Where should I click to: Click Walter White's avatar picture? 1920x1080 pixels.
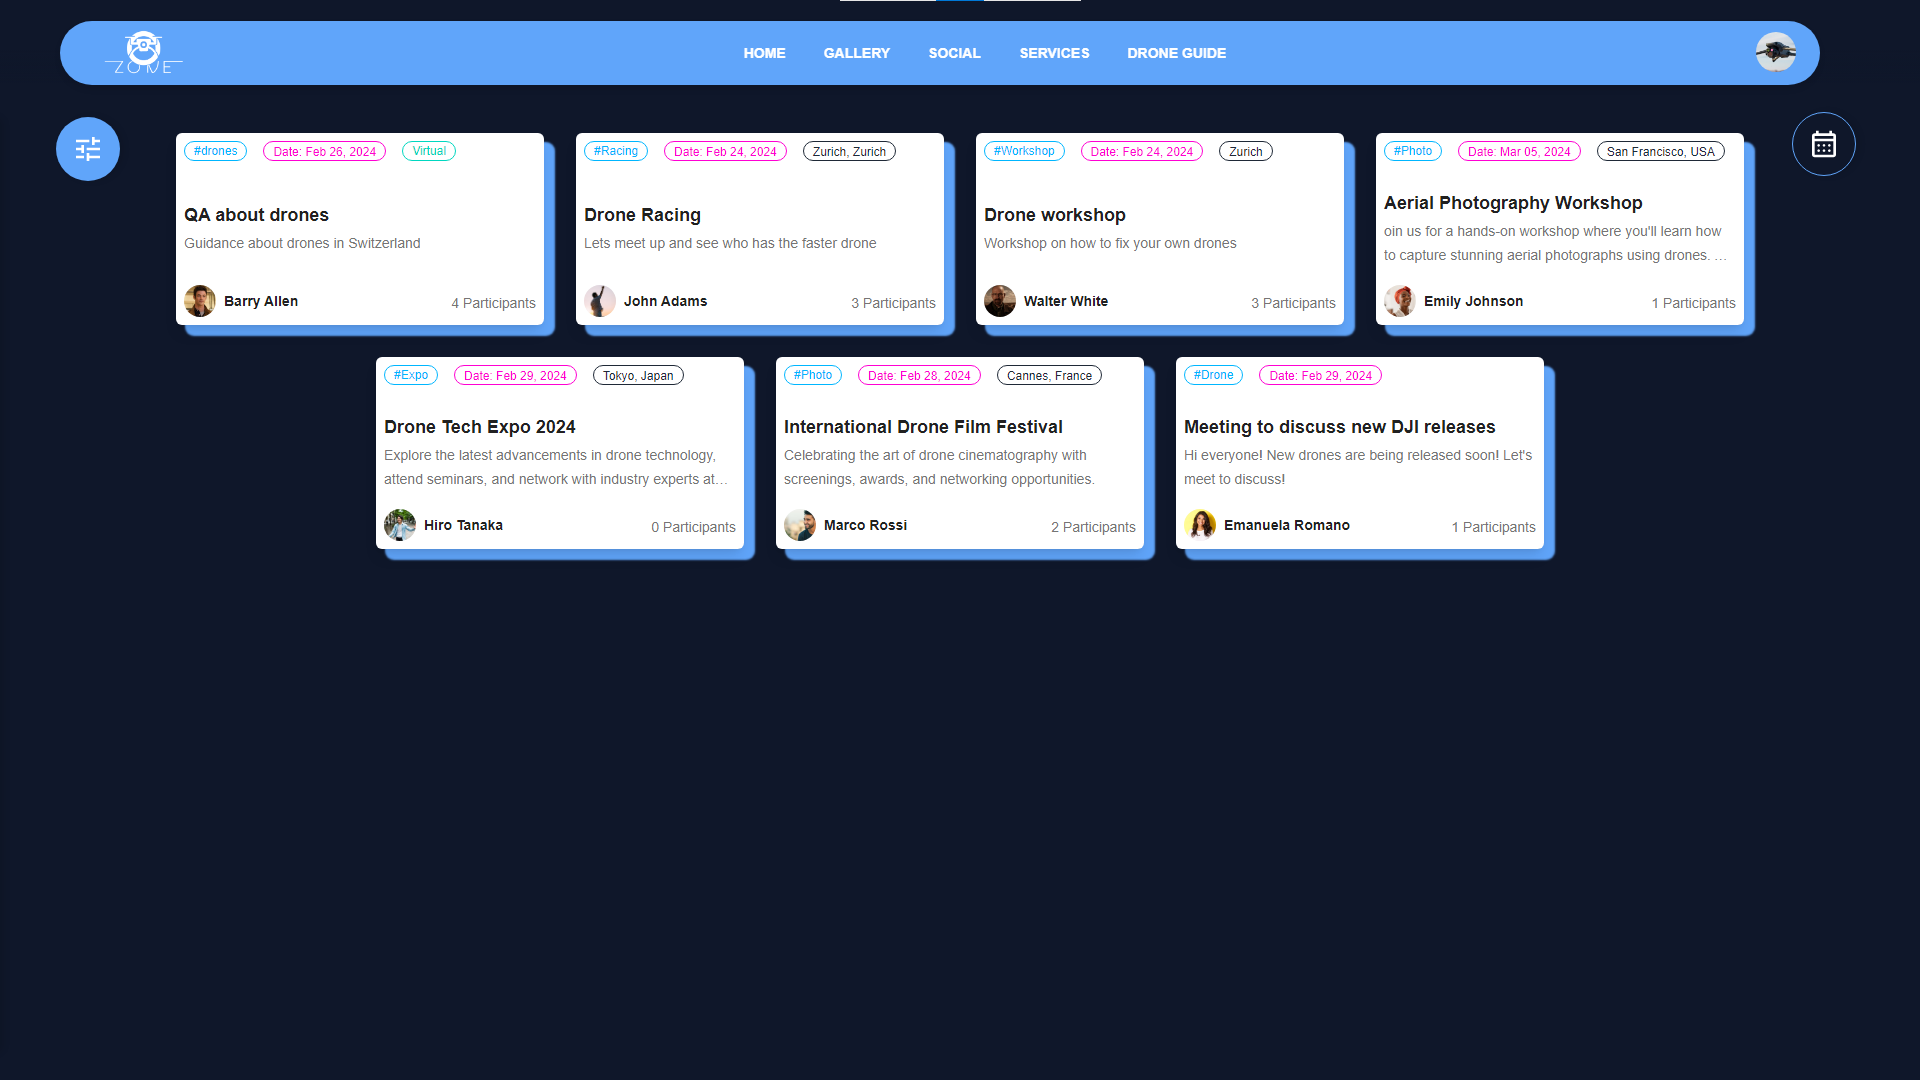pos(1000,301)
